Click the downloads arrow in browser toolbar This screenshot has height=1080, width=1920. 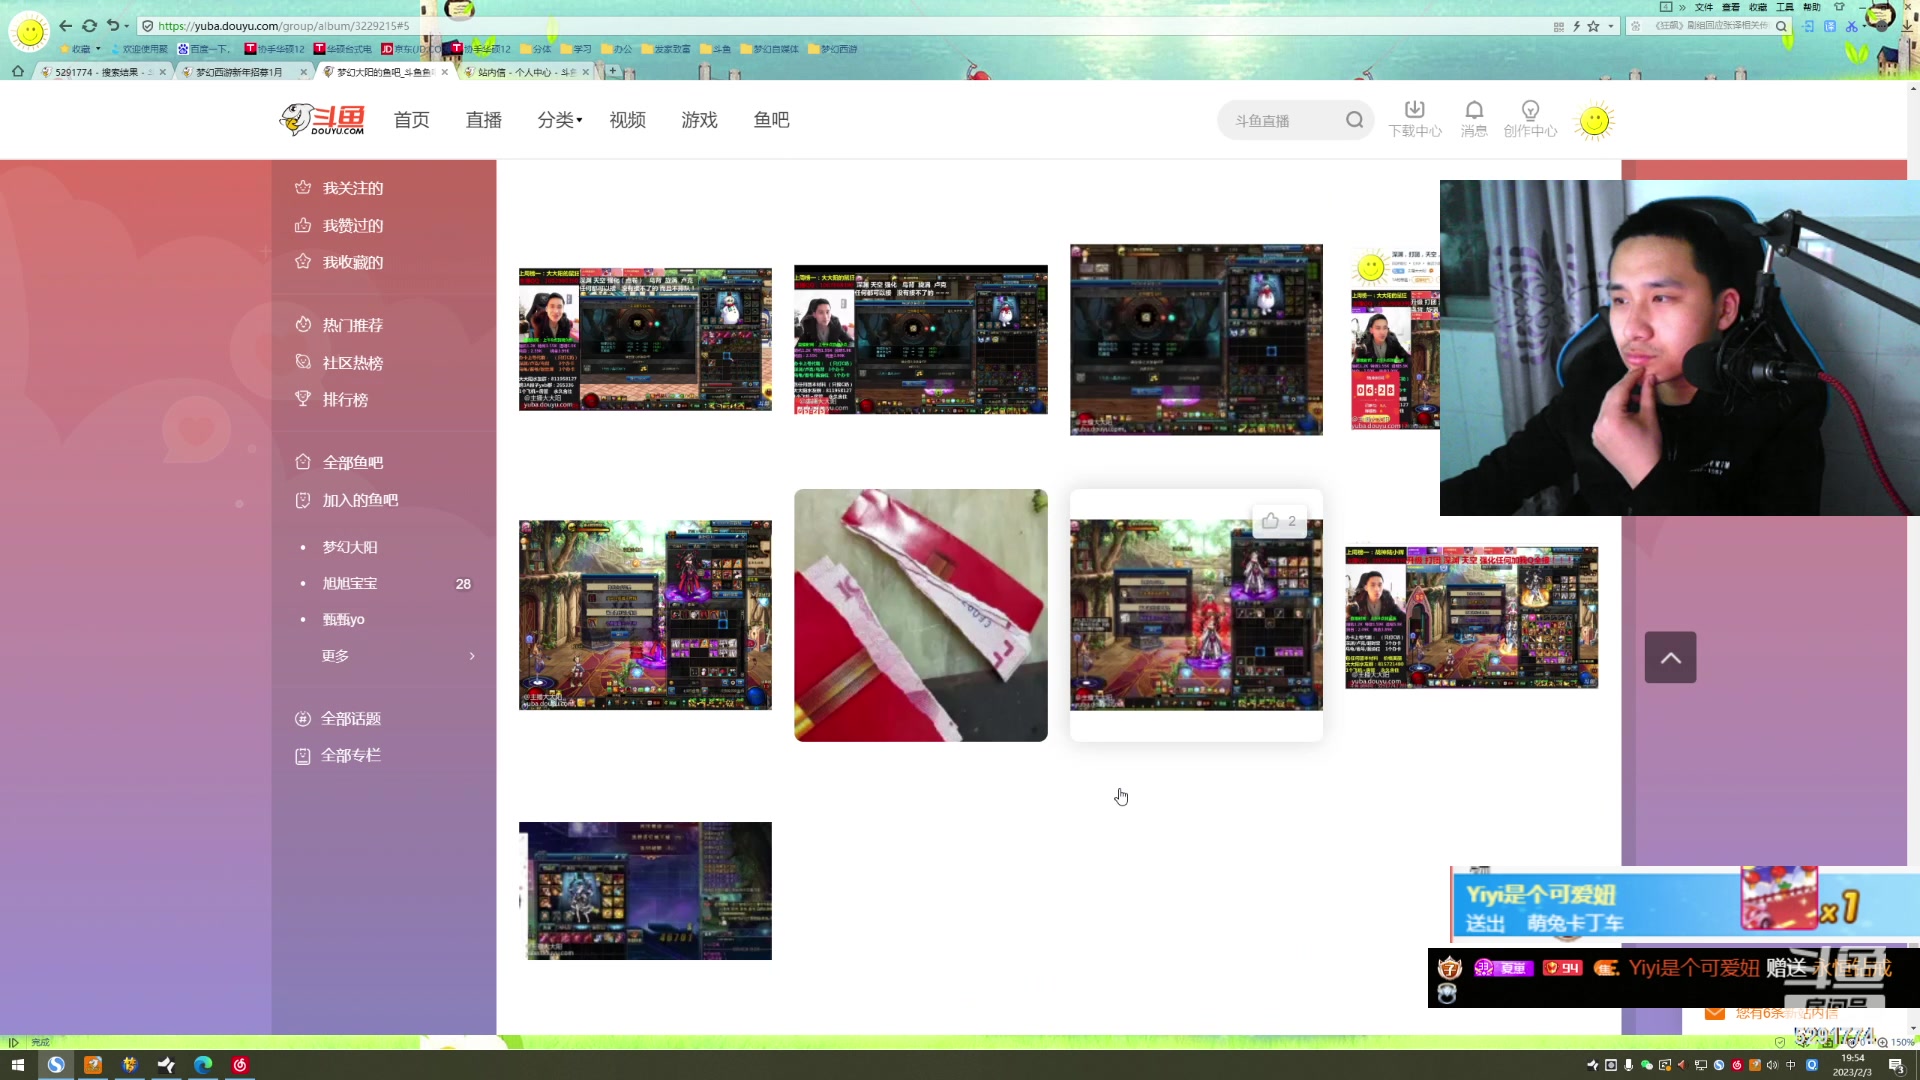[x=1907, y=26]
